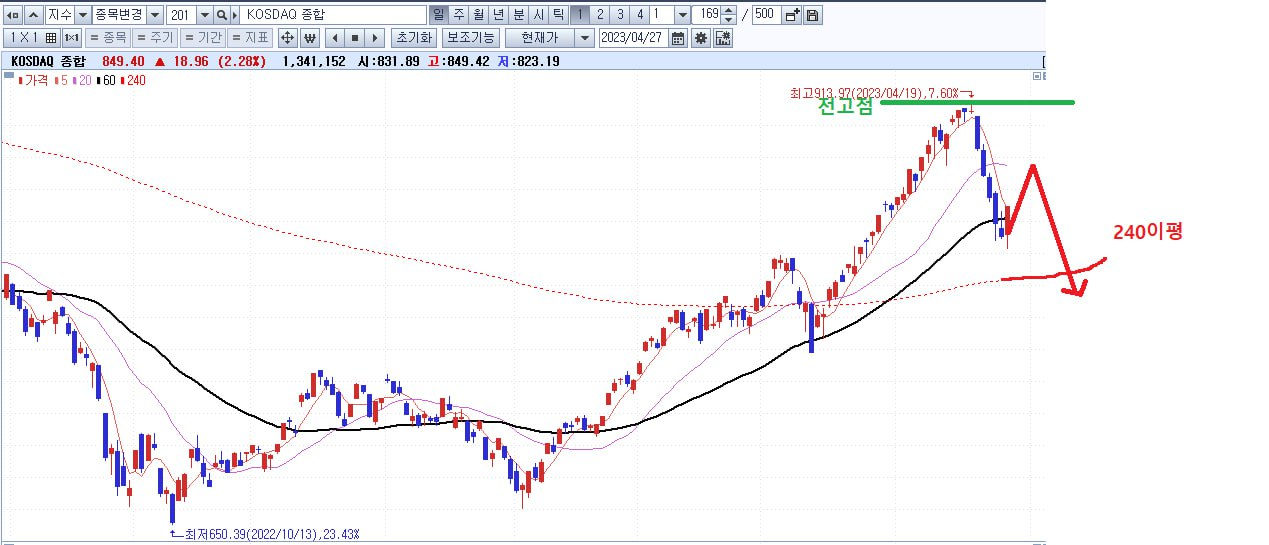1269x545 pixels.
Task: Choose interval preset 4
Action: tap(639, 15)
